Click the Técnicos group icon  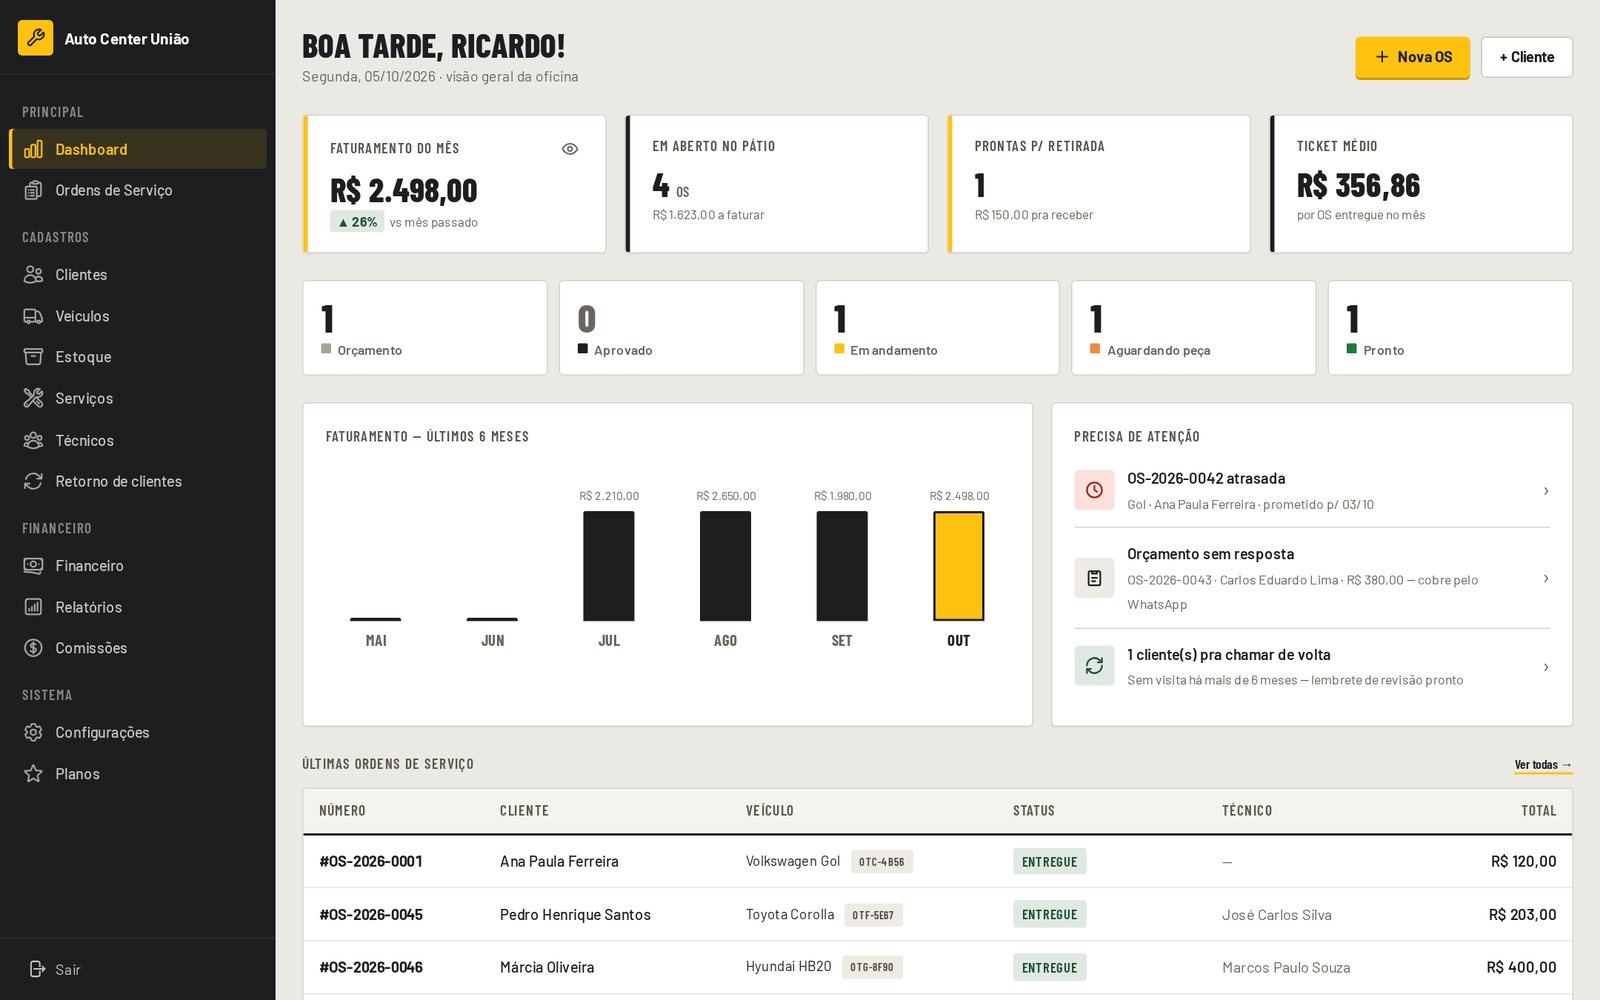33,440
